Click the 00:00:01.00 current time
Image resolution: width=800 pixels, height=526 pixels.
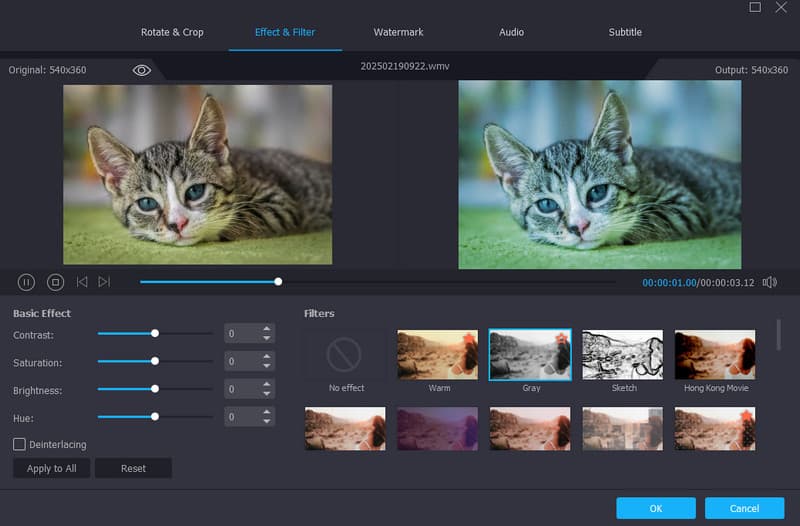point(669,283)
